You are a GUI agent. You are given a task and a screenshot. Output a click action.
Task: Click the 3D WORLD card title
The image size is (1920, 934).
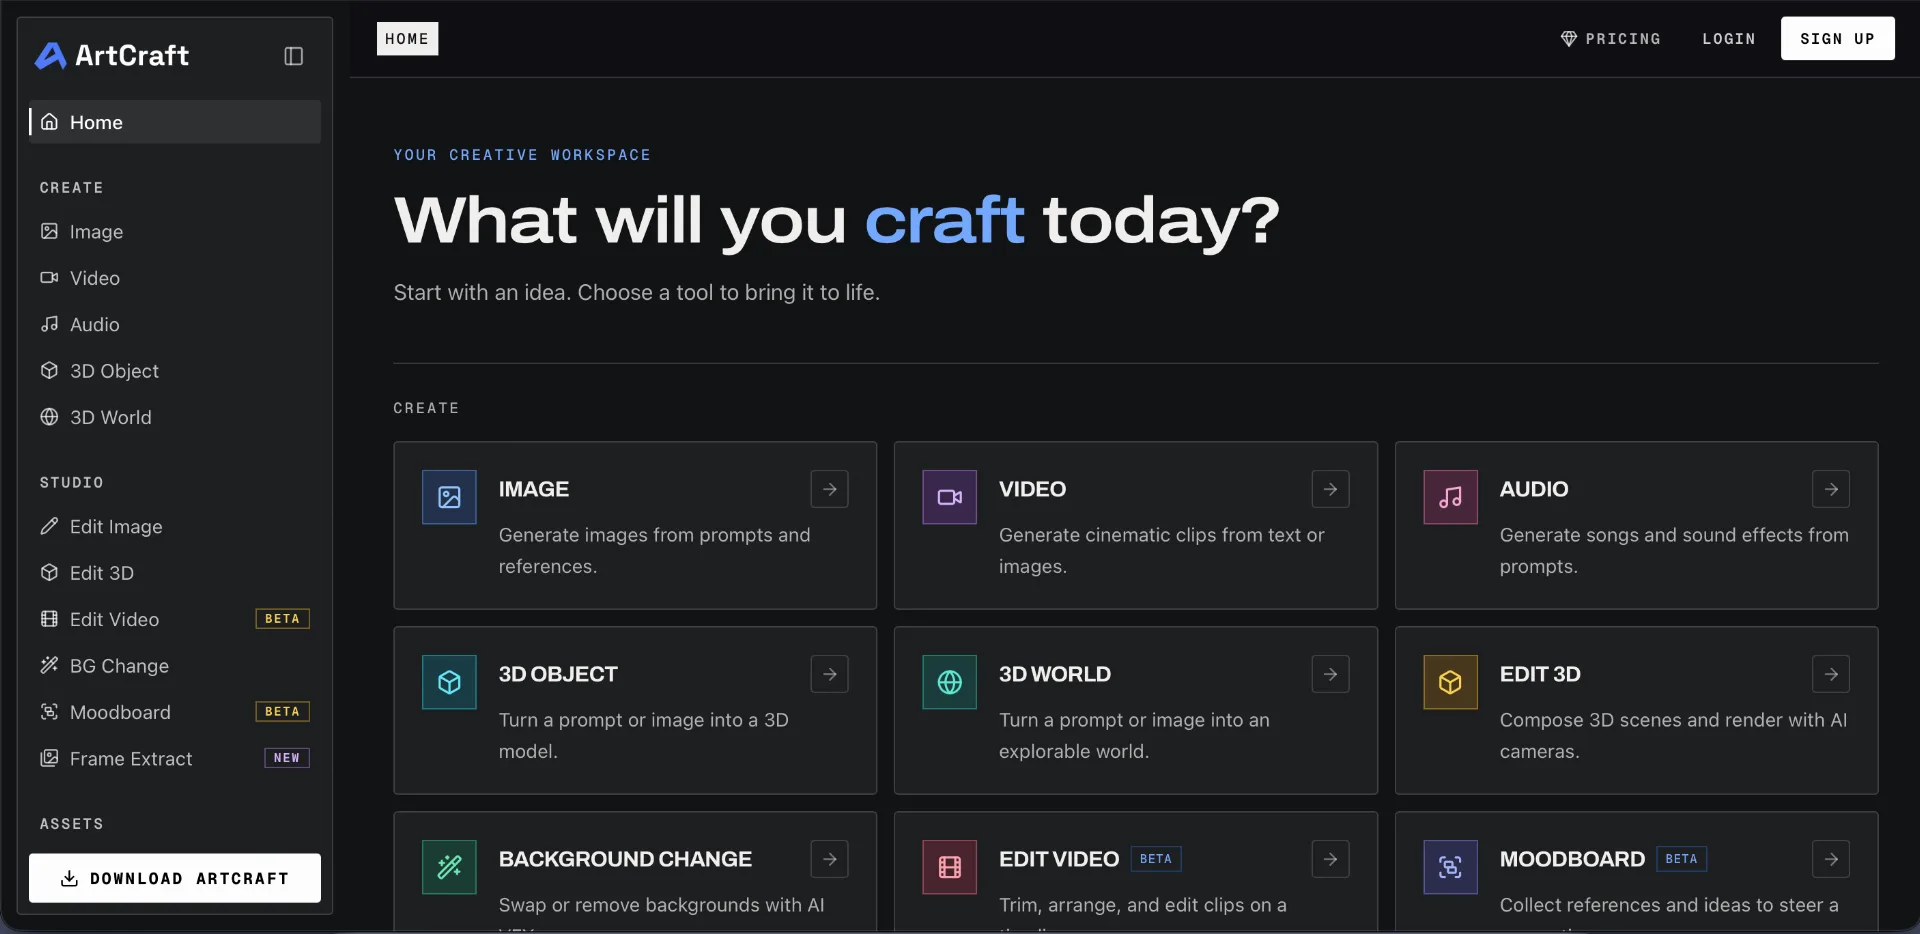point(1055,674)
